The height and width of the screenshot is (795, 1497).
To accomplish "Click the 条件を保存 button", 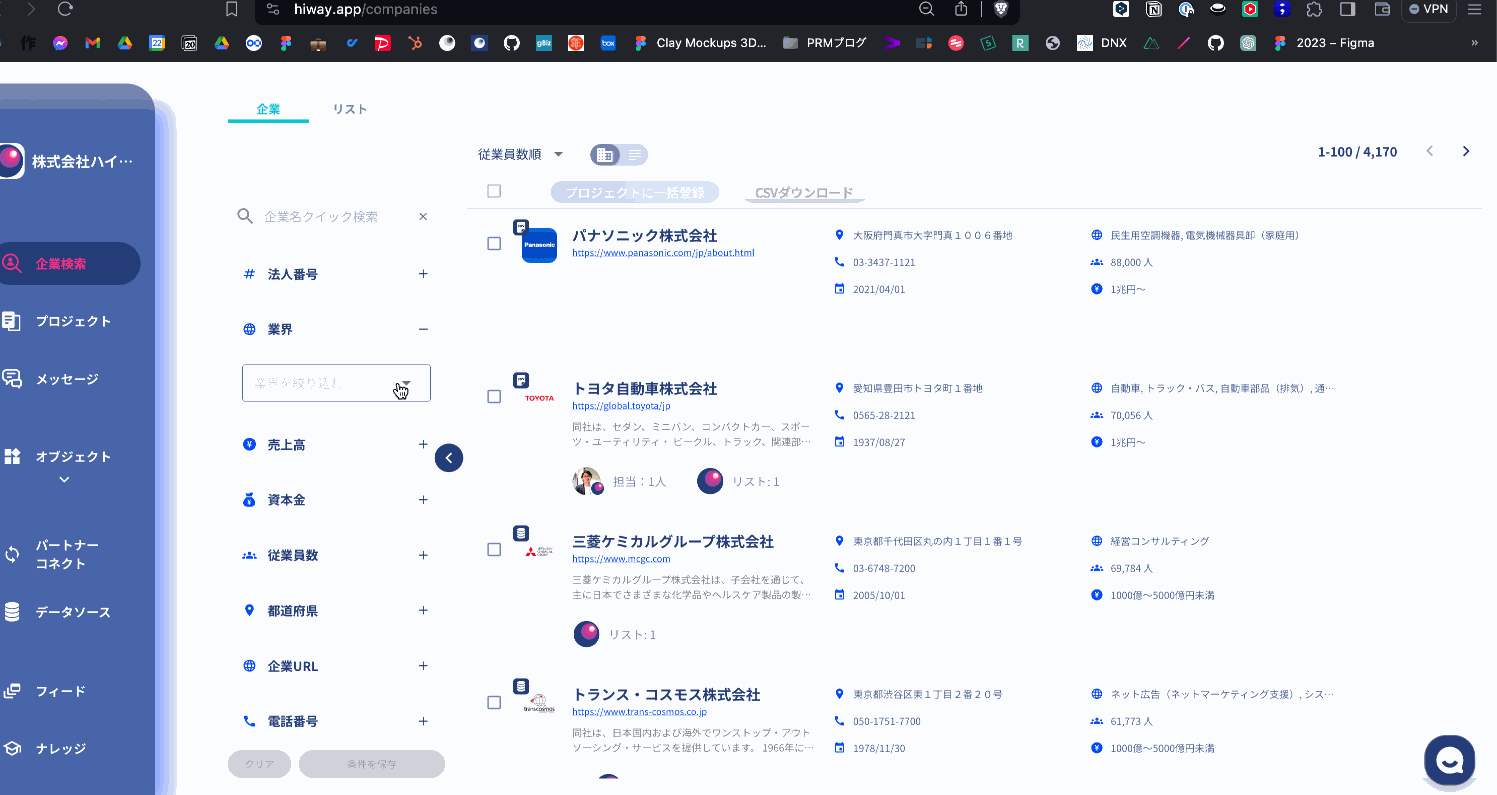I will 372,764.
